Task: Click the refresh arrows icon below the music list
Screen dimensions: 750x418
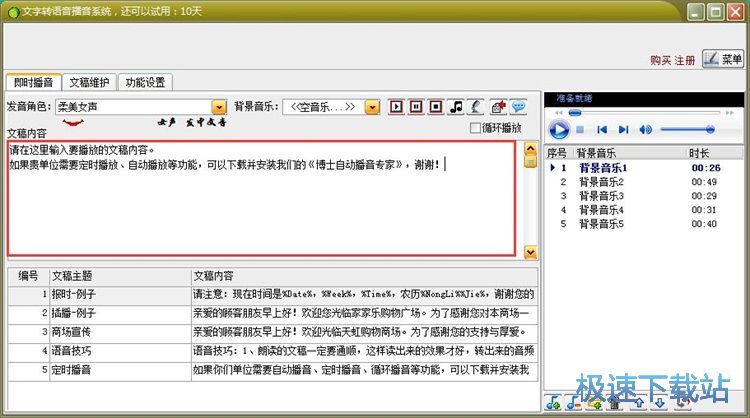Action: (x=683, y=404)
